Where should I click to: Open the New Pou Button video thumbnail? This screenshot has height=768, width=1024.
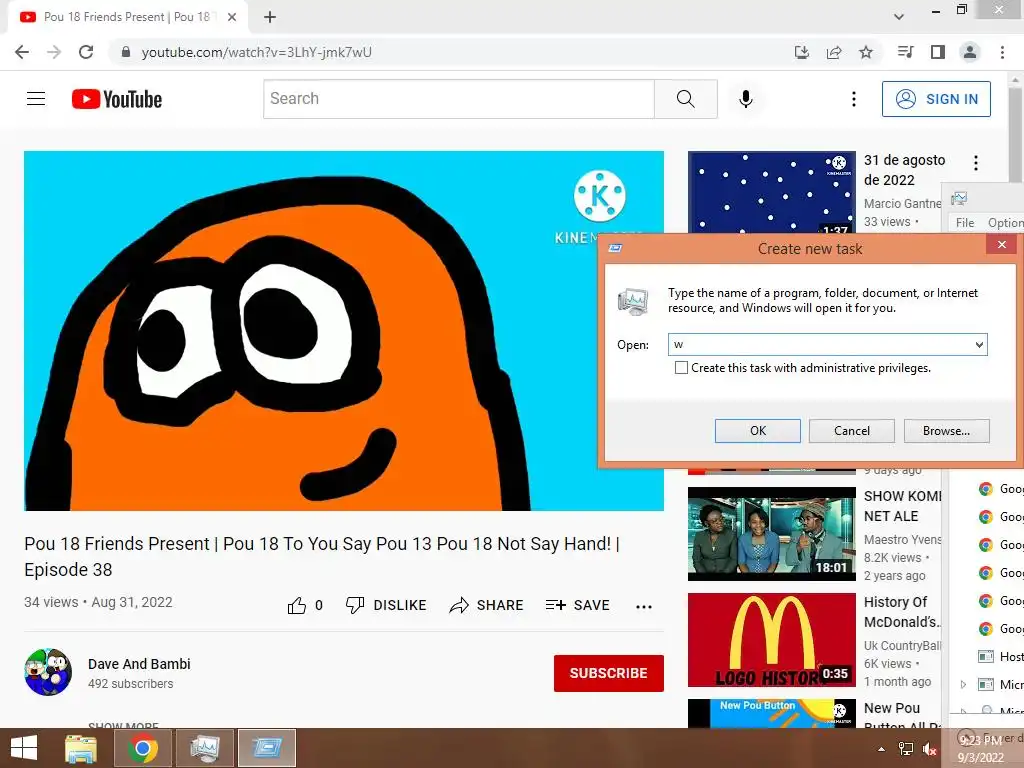pos(771,713)
